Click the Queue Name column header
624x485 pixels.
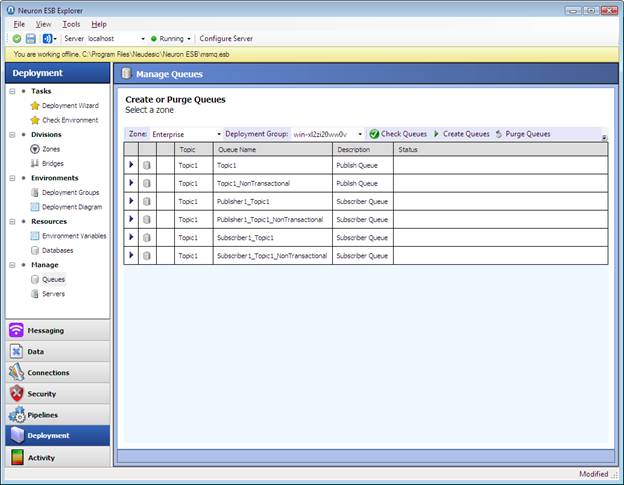point(273,150)
